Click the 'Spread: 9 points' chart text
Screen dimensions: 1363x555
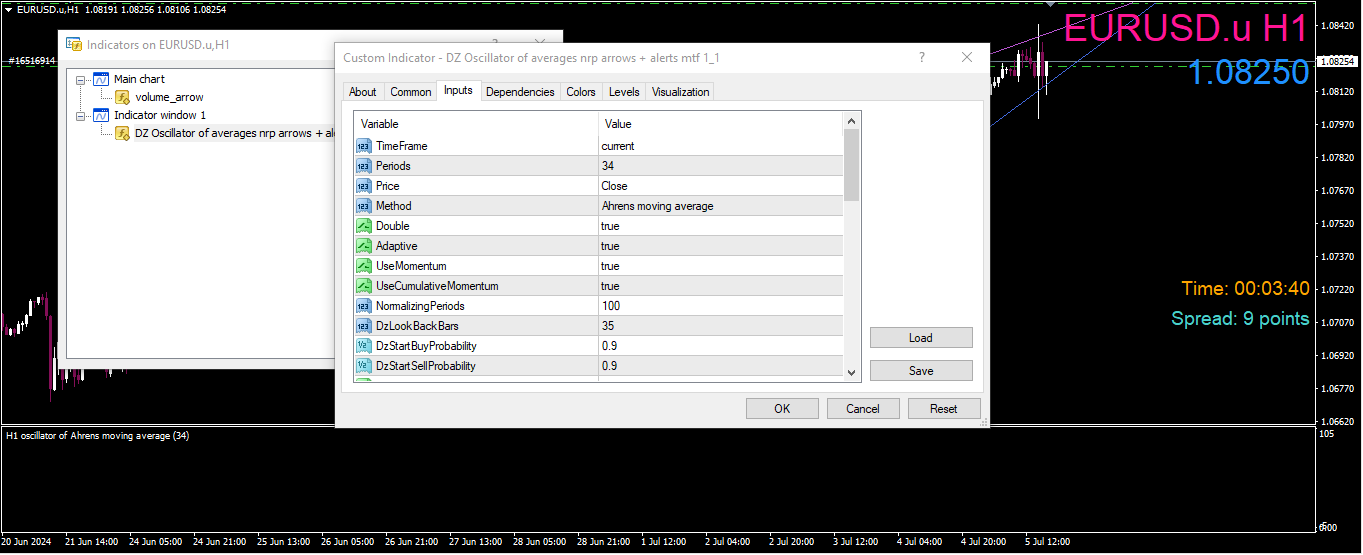point(1240,319)
